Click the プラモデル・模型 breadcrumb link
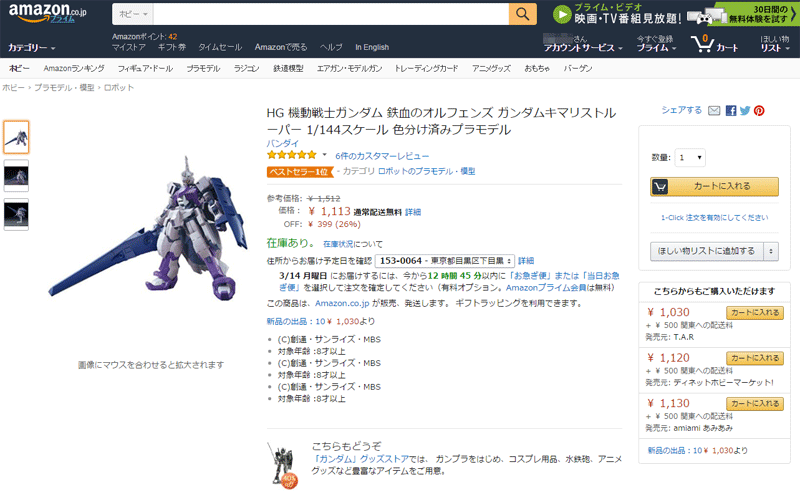Screen dimensions: 800x495 click(64, 88)
